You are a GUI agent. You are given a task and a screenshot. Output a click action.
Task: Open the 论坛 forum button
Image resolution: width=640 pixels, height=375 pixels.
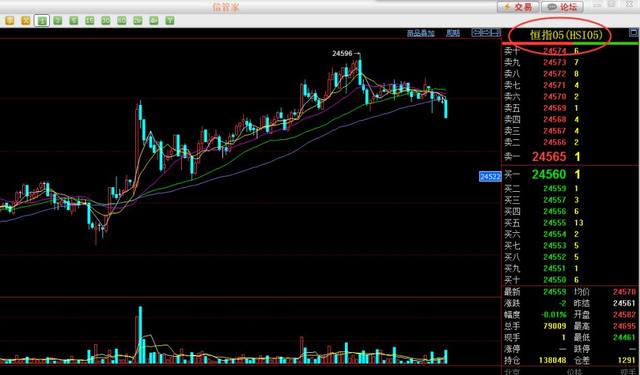[x=562, y=7]
